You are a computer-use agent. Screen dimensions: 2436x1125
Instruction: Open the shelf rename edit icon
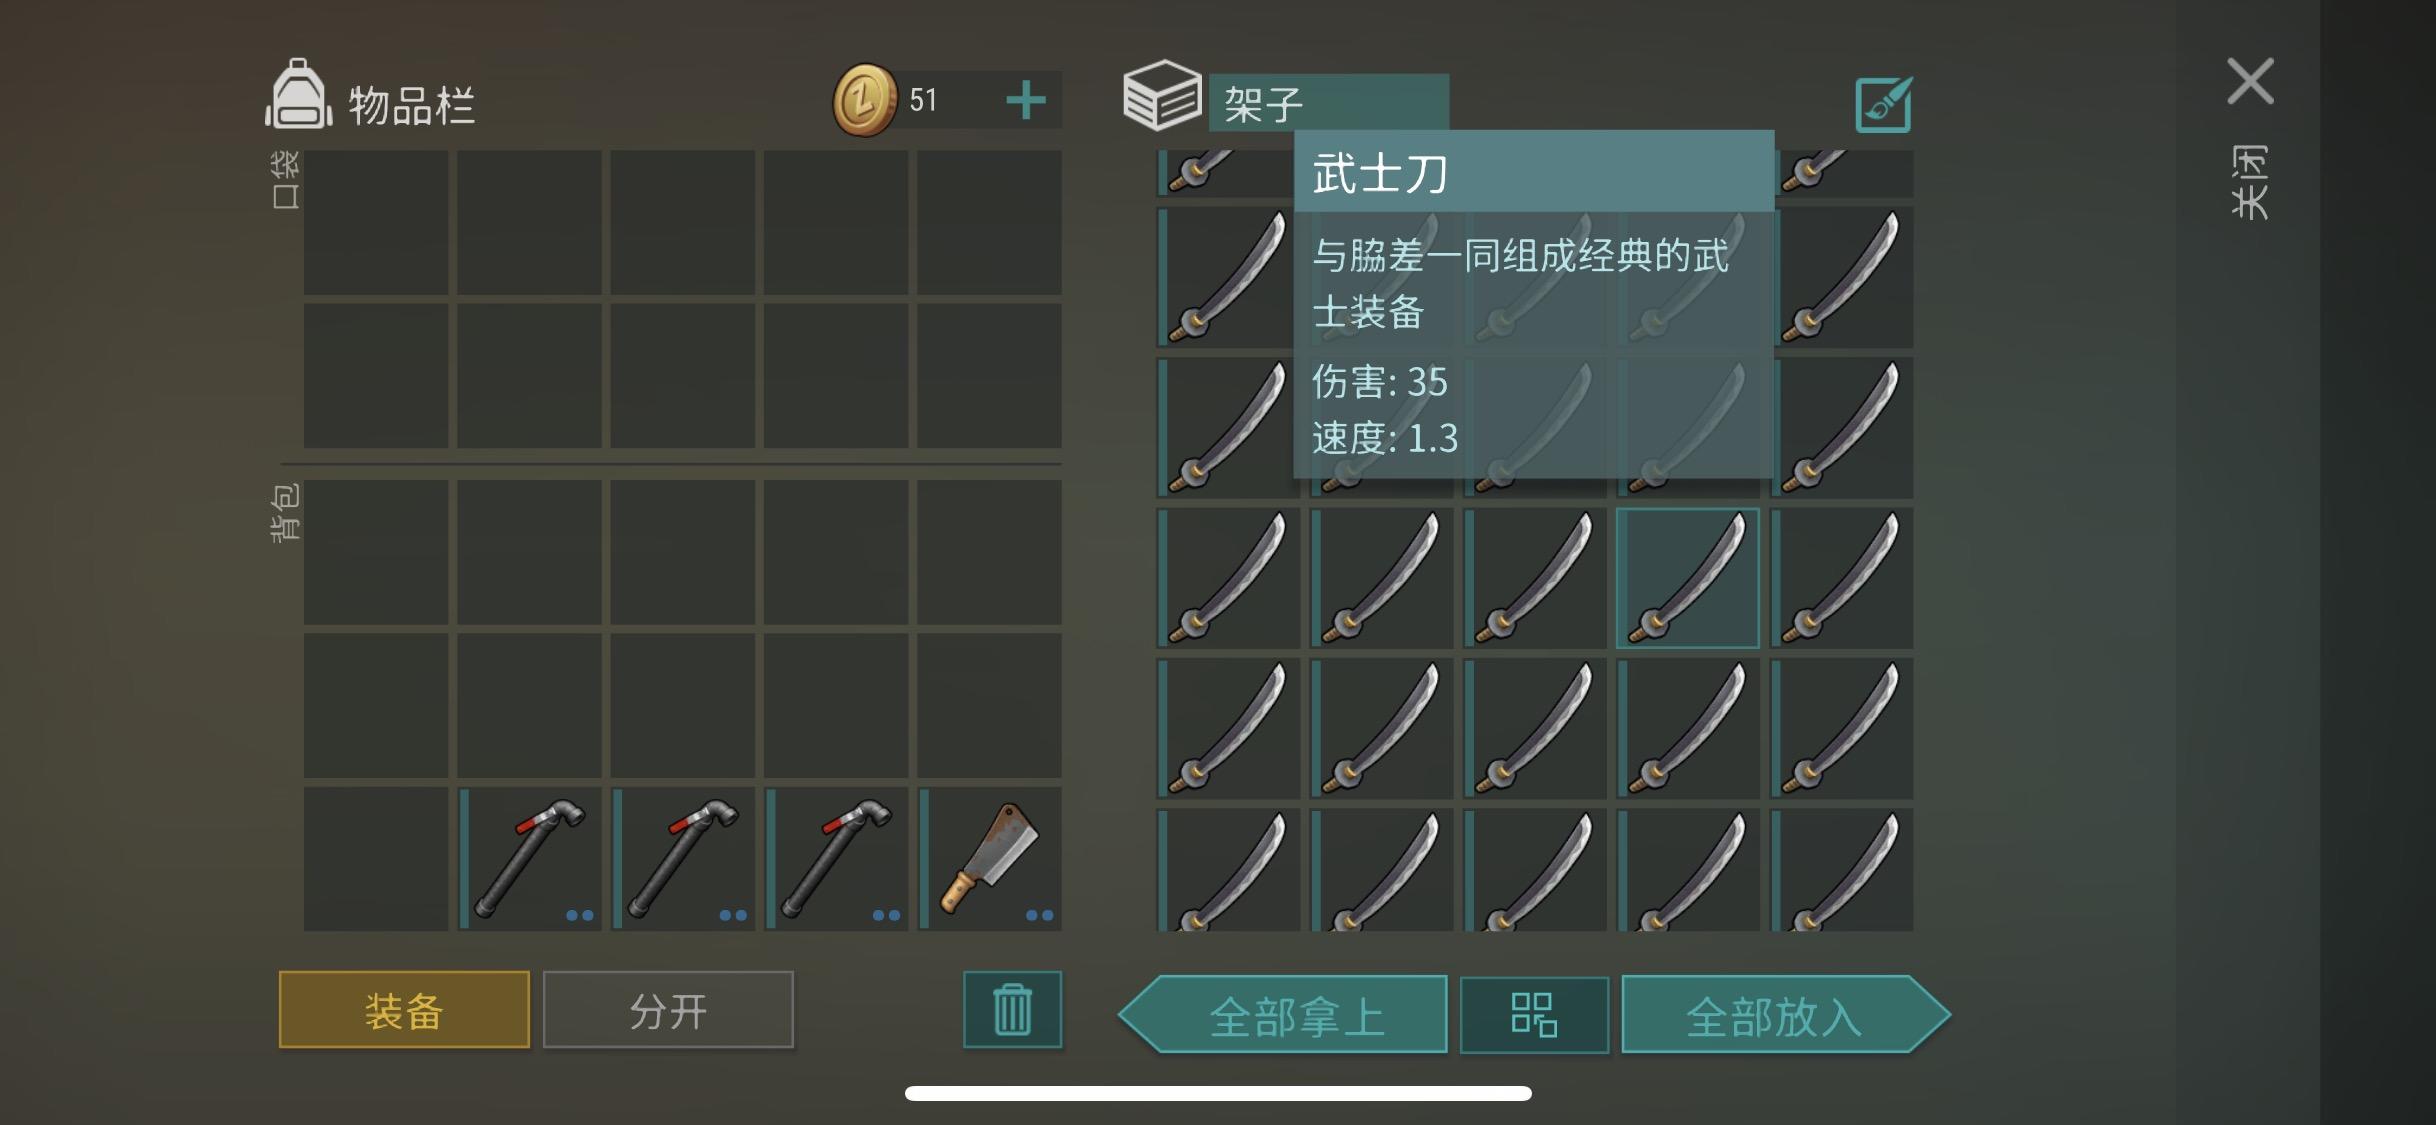1883,104
